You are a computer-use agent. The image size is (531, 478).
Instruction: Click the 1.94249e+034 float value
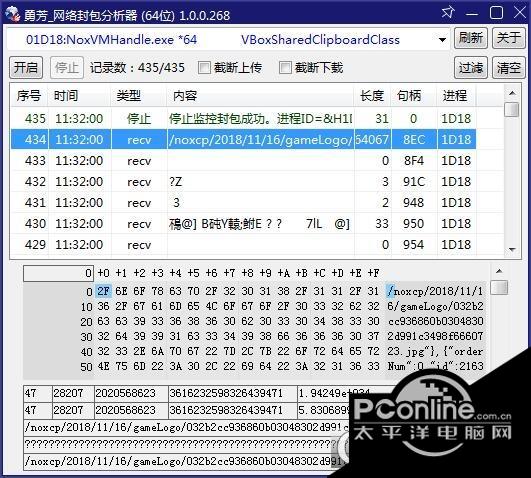tap(334, 393)
